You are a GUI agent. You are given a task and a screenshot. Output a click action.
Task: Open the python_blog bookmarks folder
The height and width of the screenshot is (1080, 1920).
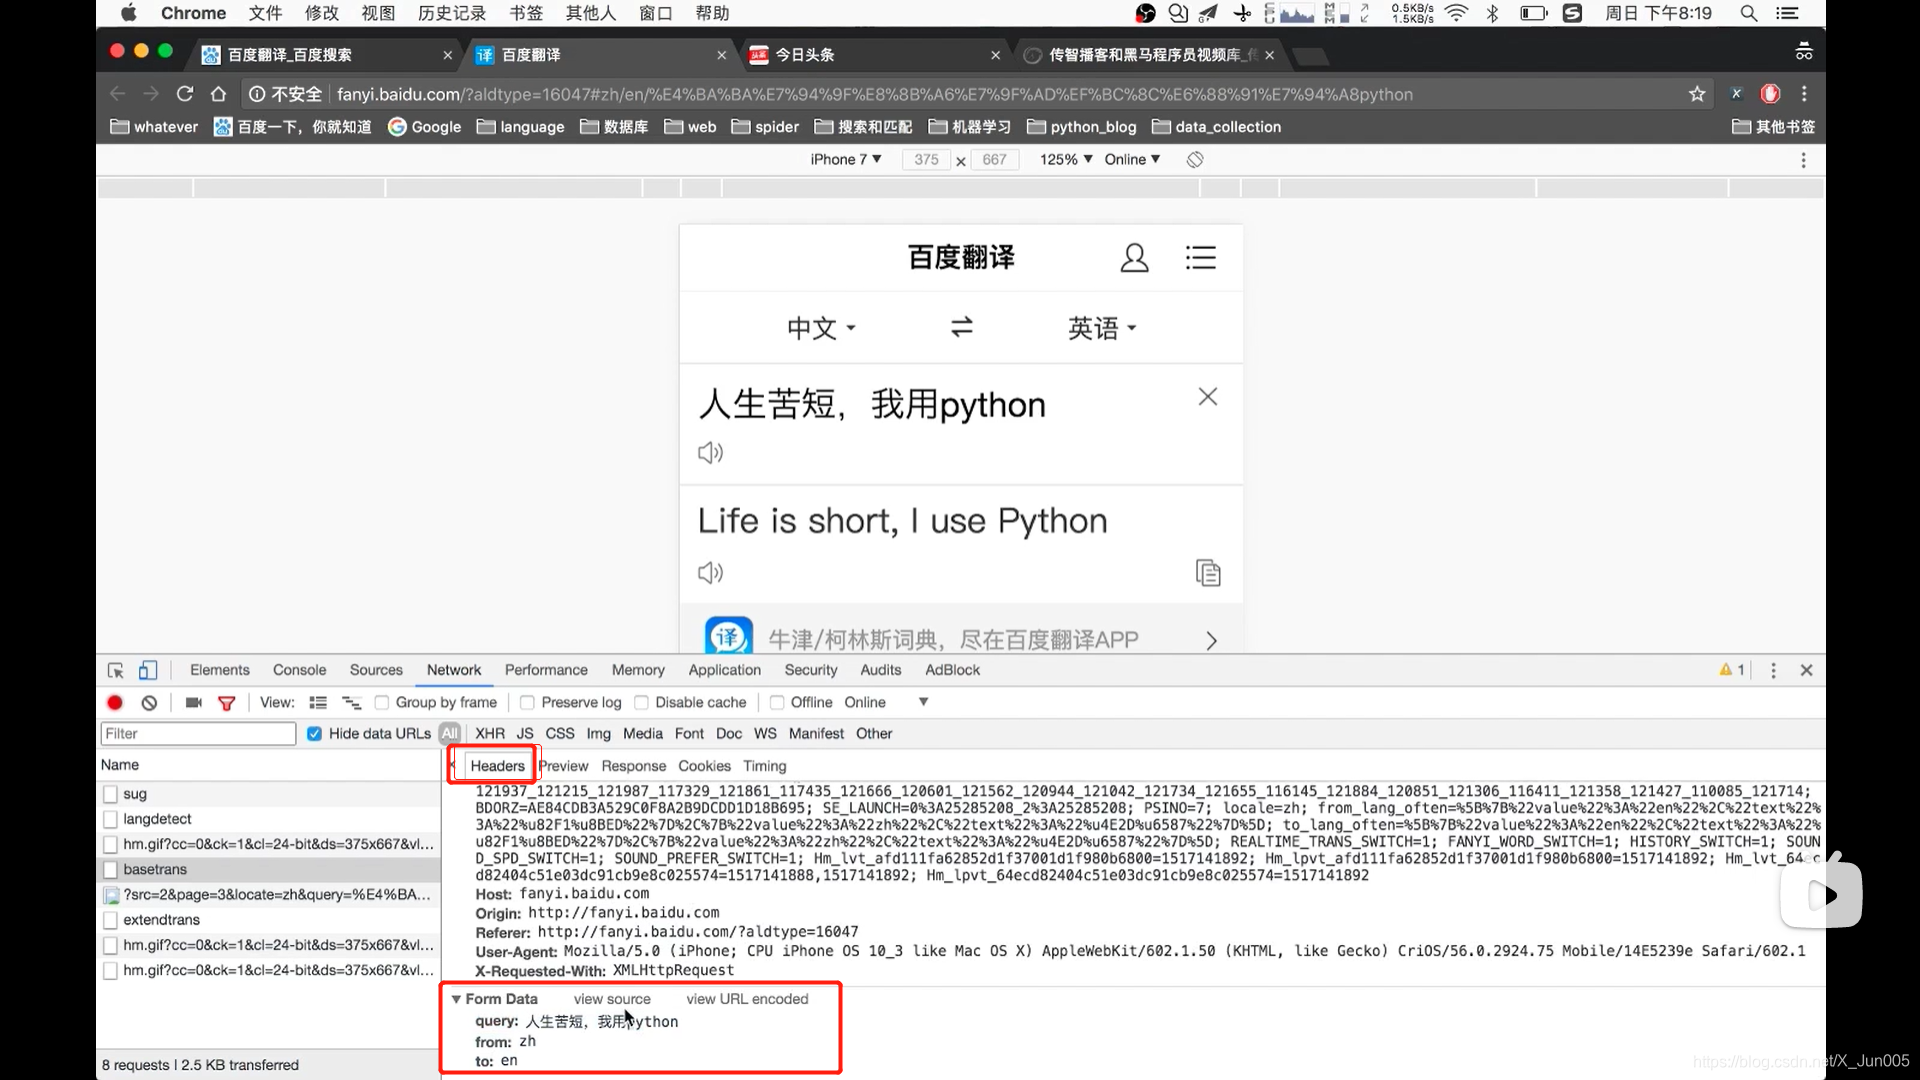tap(1082, 127)
